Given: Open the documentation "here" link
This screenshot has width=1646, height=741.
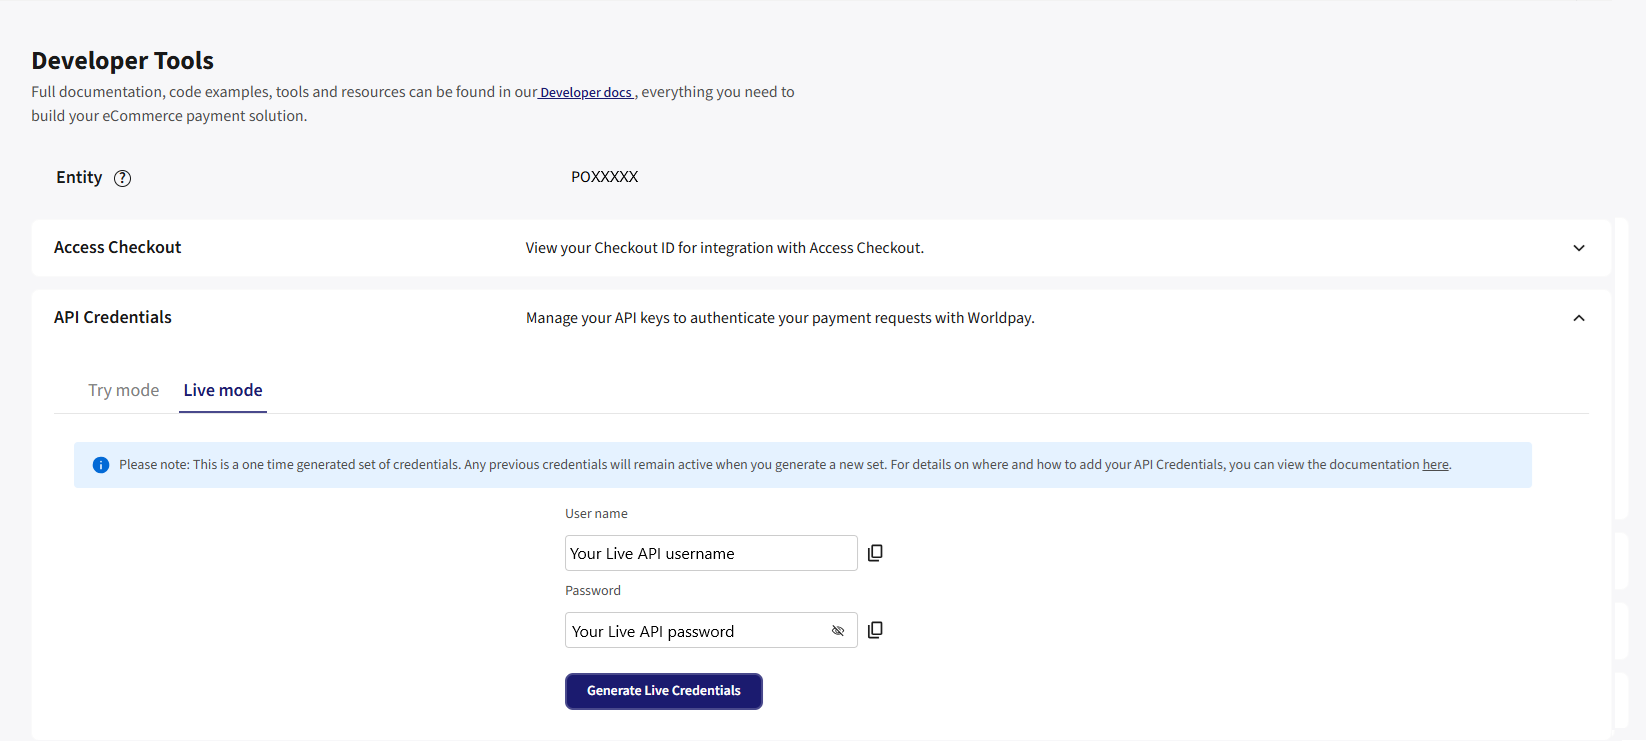Looking at the screenshot, I should tap(1435, 465).
